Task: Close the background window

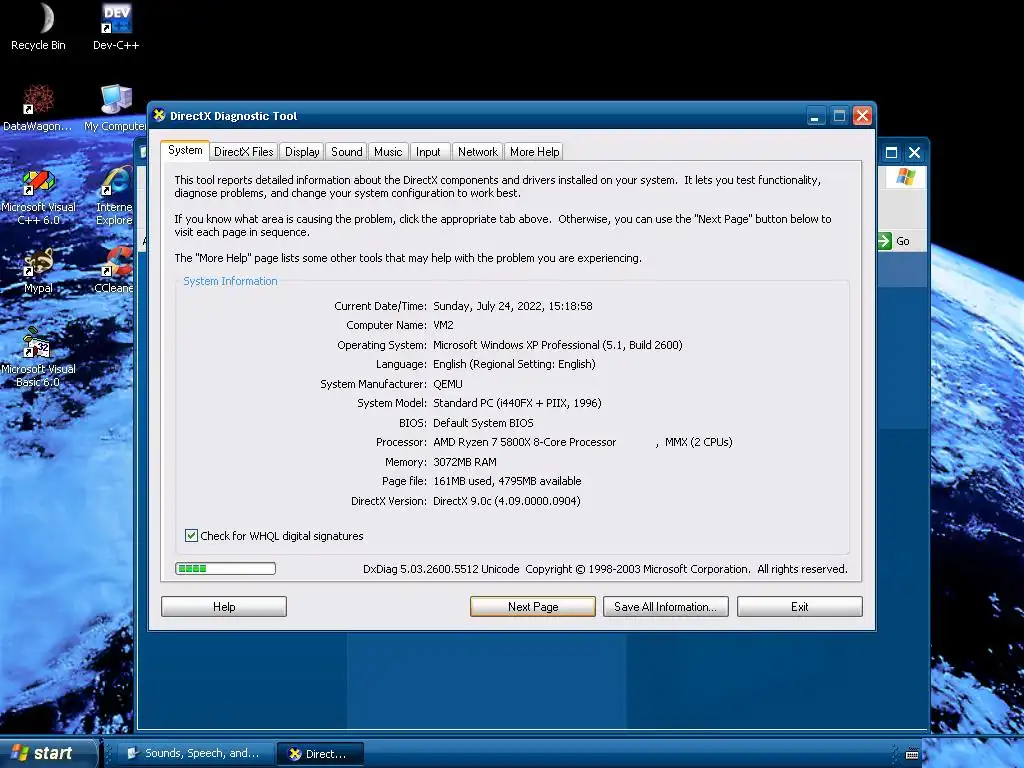Action: click(914, 153)
